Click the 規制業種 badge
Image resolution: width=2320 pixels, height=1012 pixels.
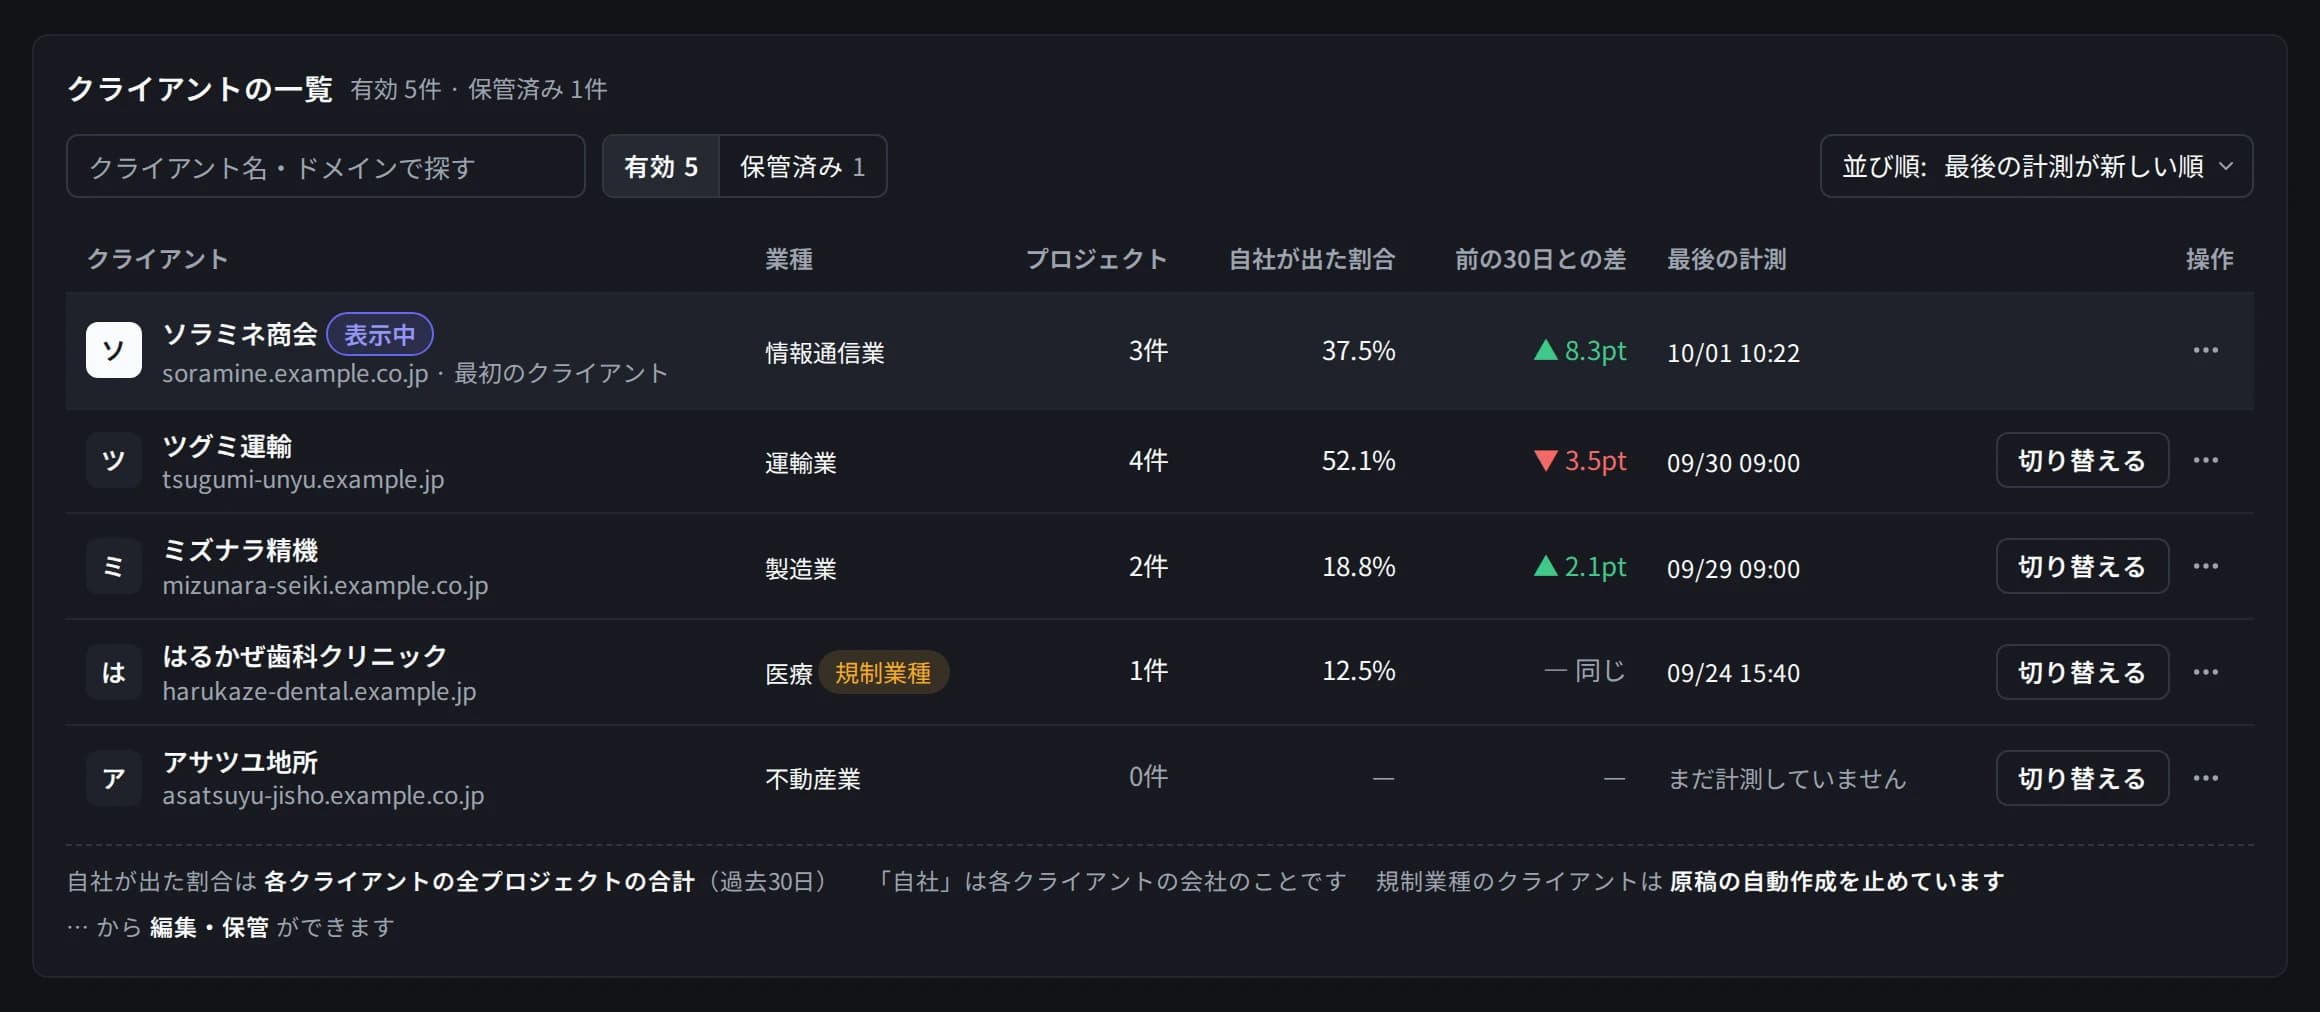pyautogui.click(x=883, y=672)
